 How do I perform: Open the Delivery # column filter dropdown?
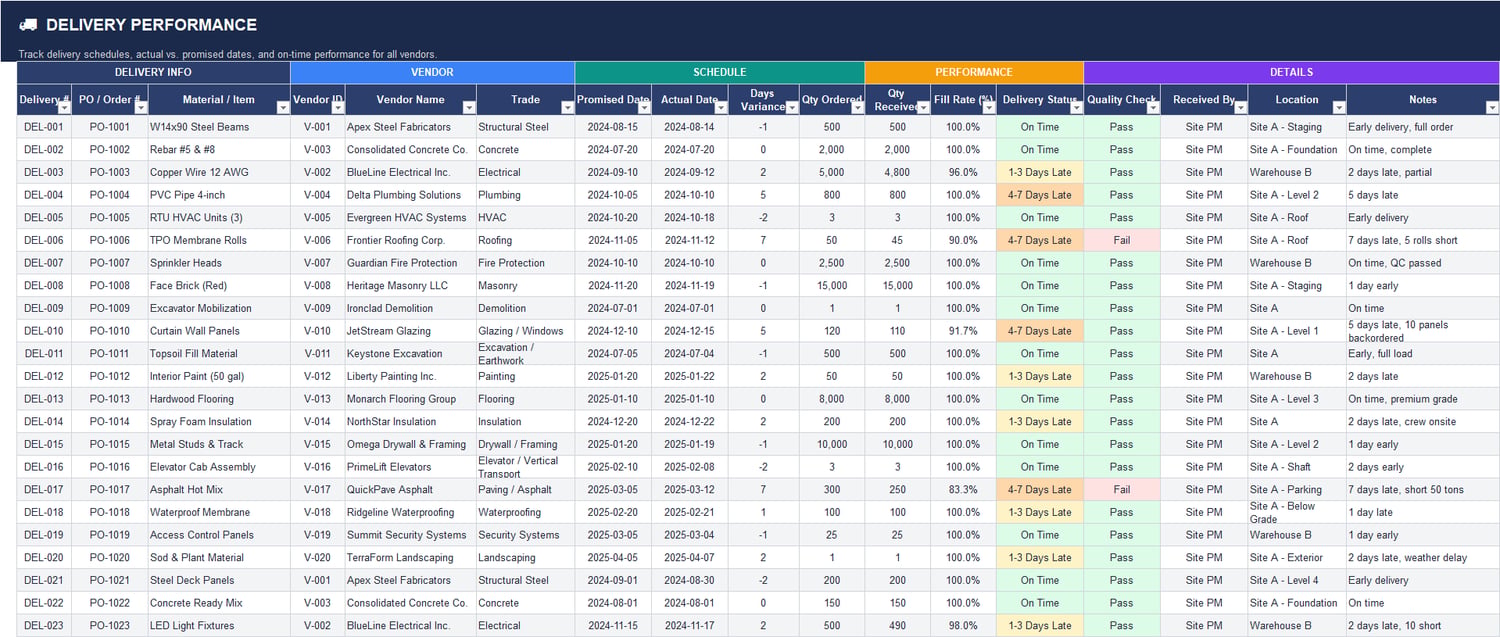(64, 107)
